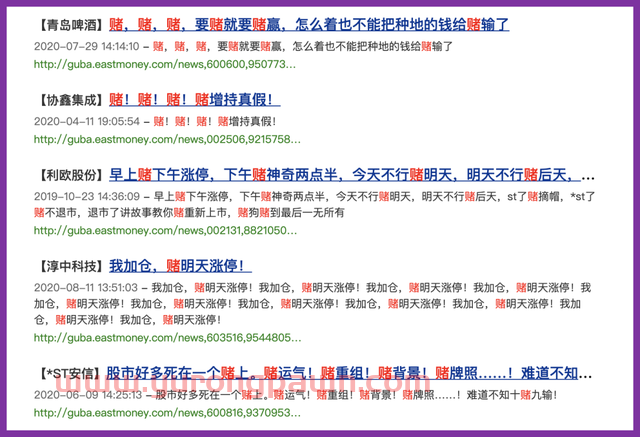Click the timestamp 2019-10-23 14:36:09

87,197
